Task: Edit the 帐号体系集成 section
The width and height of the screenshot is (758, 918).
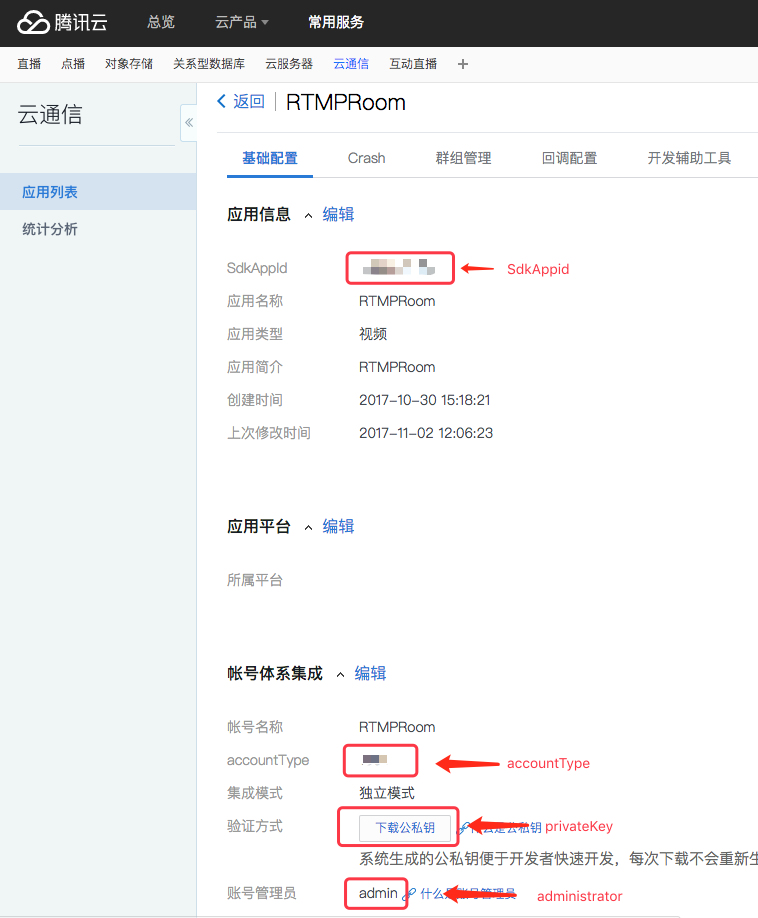Action: (371, 673)
